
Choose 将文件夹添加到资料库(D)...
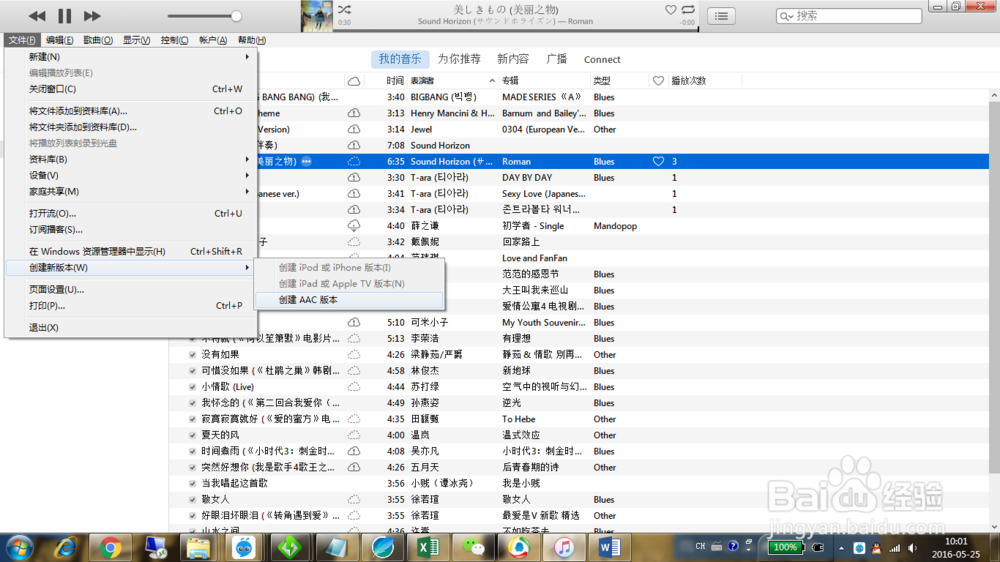point(131,127)
